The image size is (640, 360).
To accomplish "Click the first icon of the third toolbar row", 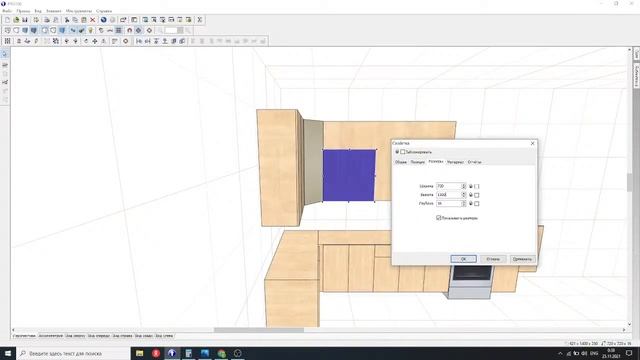I will click(7, 41).
